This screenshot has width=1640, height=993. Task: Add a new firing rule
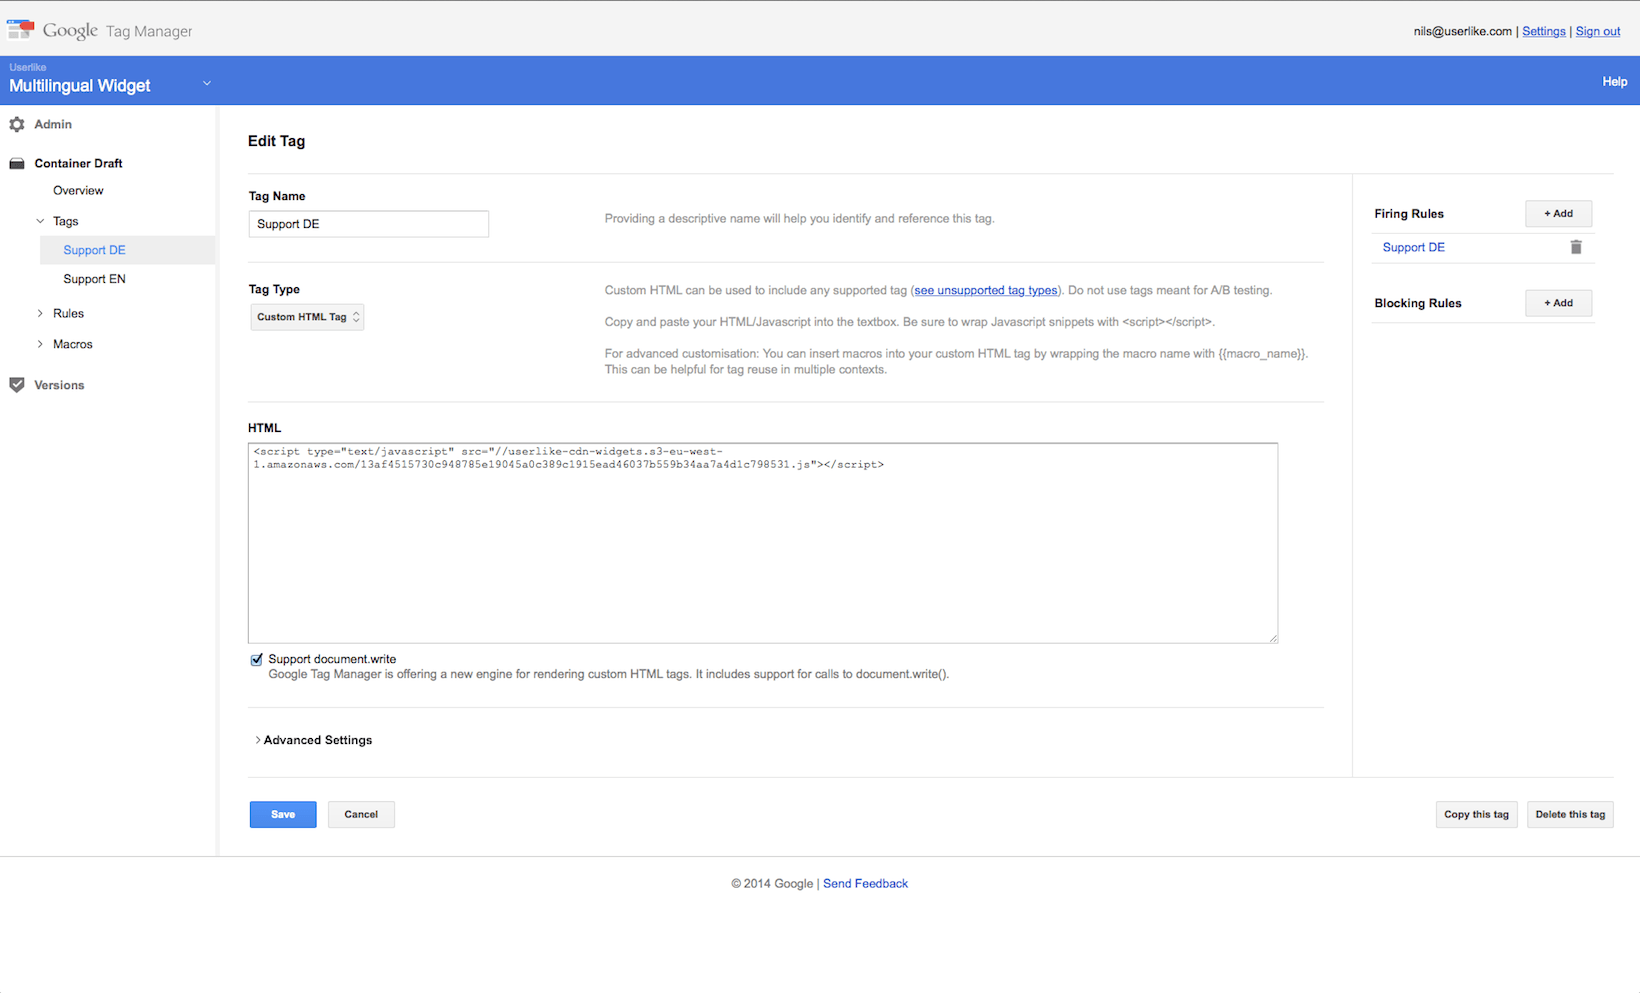(x=1558, y=213)
